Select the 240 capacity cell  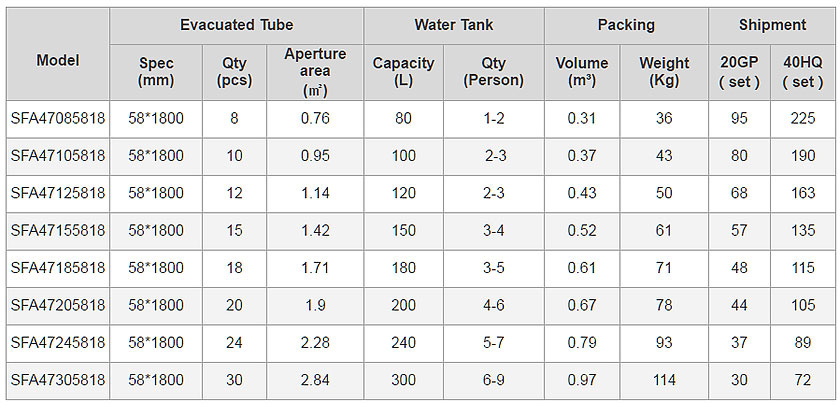tap(403, 342)
